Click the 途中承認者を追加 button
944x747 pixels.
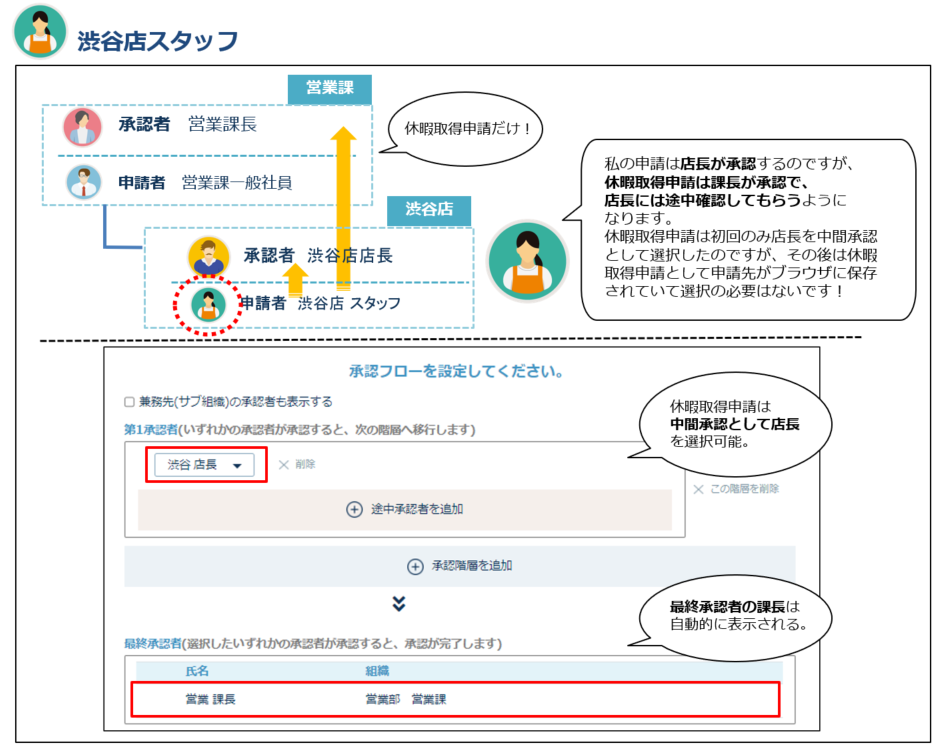[405, 509]
